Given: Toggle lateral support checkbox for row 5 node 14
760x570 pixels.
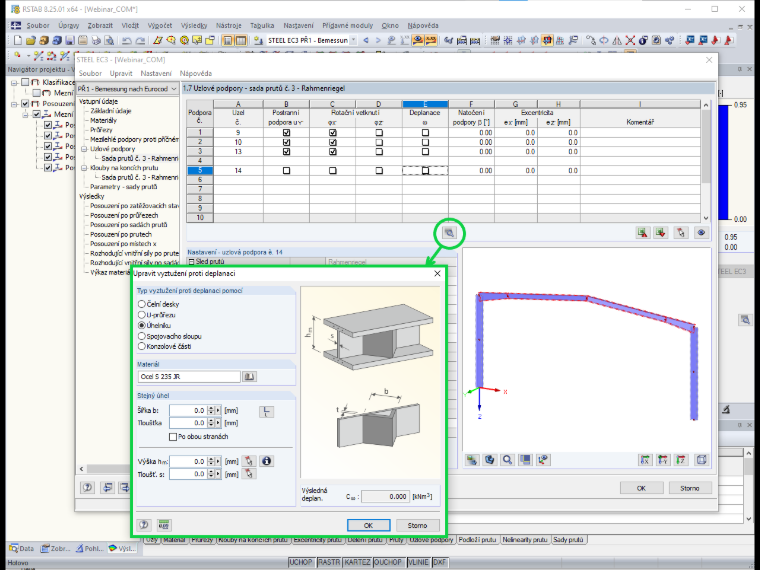Looking at the screenshot, I should [x=286, y=171].
